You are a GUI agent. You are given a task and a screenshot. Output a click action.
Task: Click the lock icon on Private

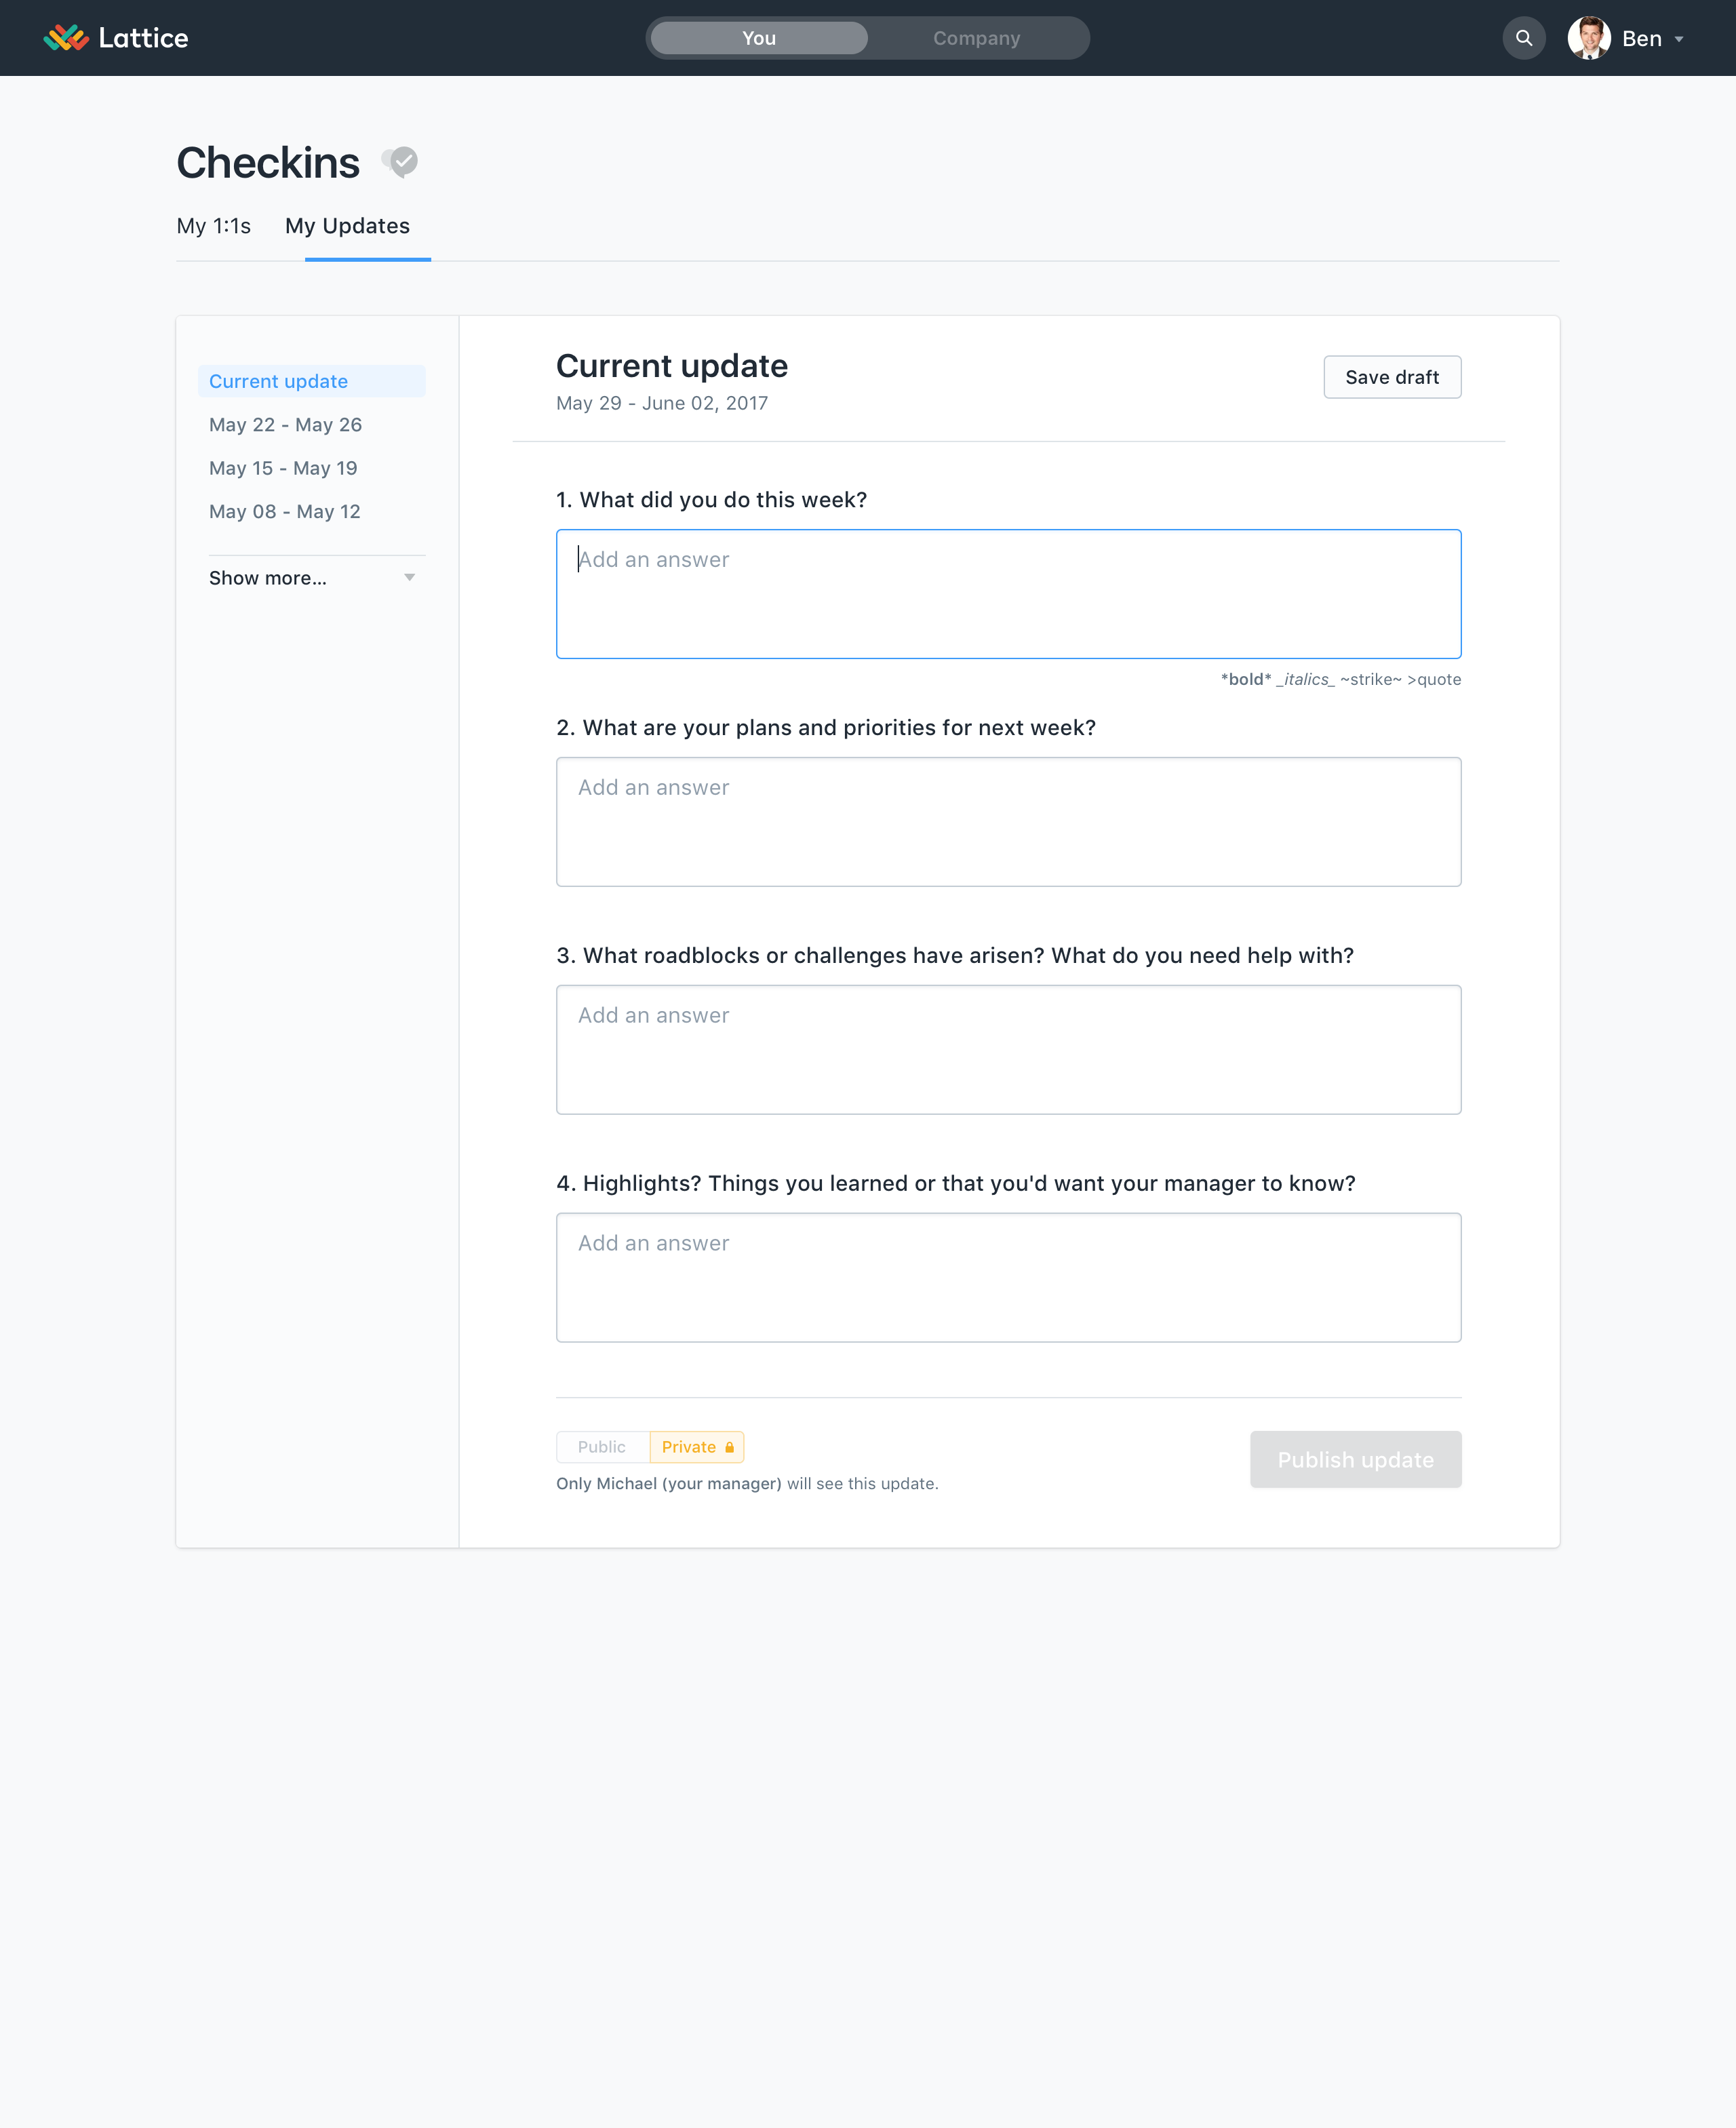(x=729, y=1447)
